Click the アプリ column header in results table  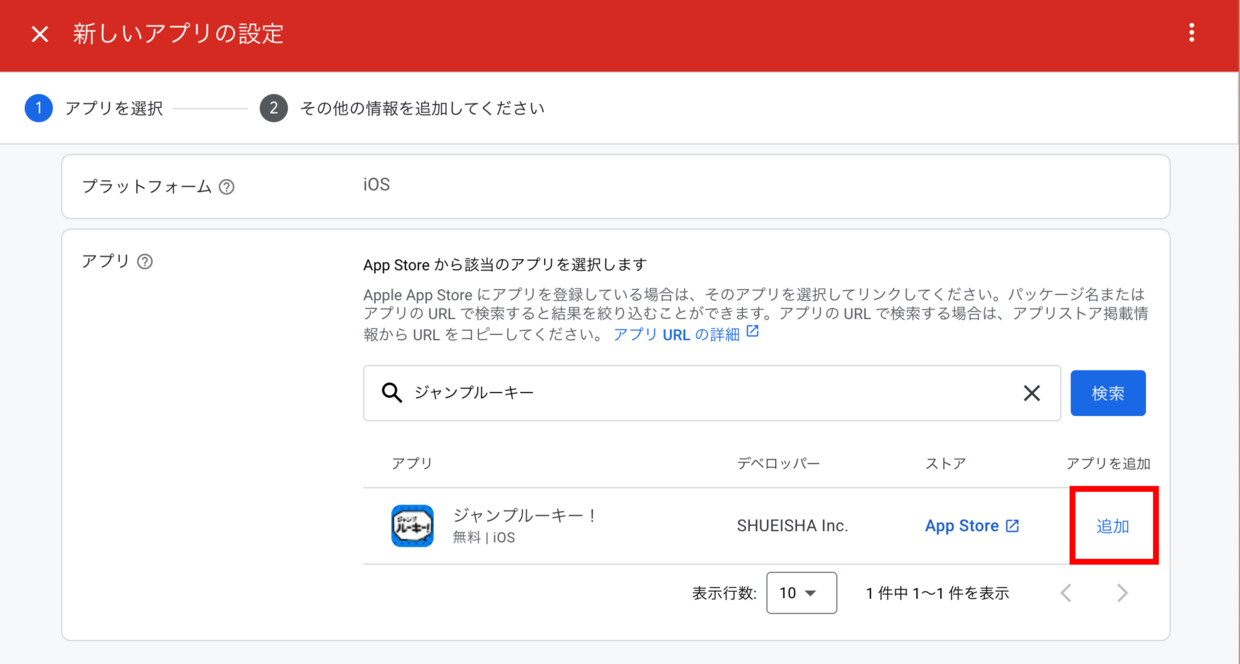point(412,464)
